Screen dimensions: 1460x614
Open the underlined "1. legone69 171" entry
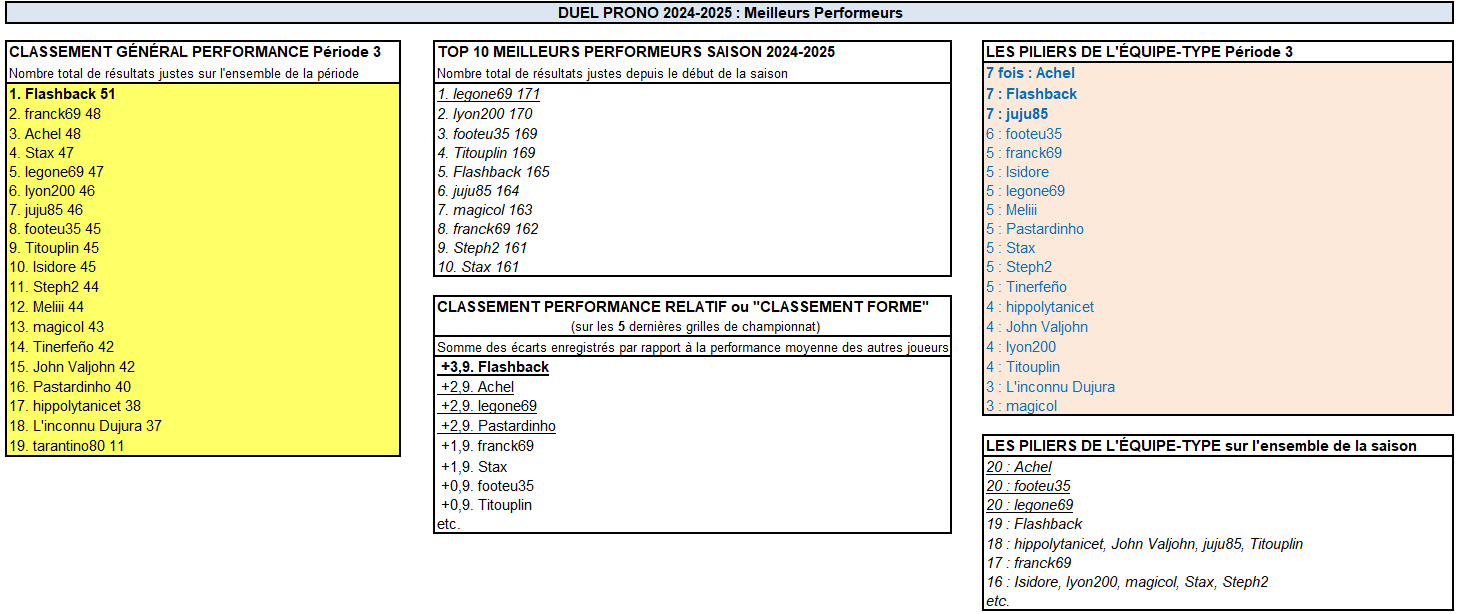tap(489, 94)
